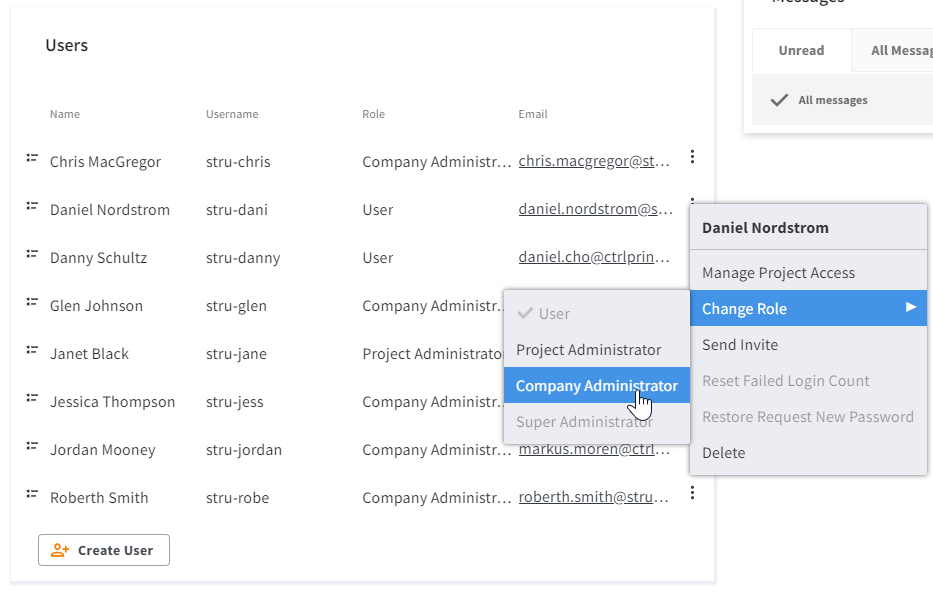This screenshot has height=592, width=933.
Task: Open three-dot menu for Roberth Smith
Action: click(692, 494)
